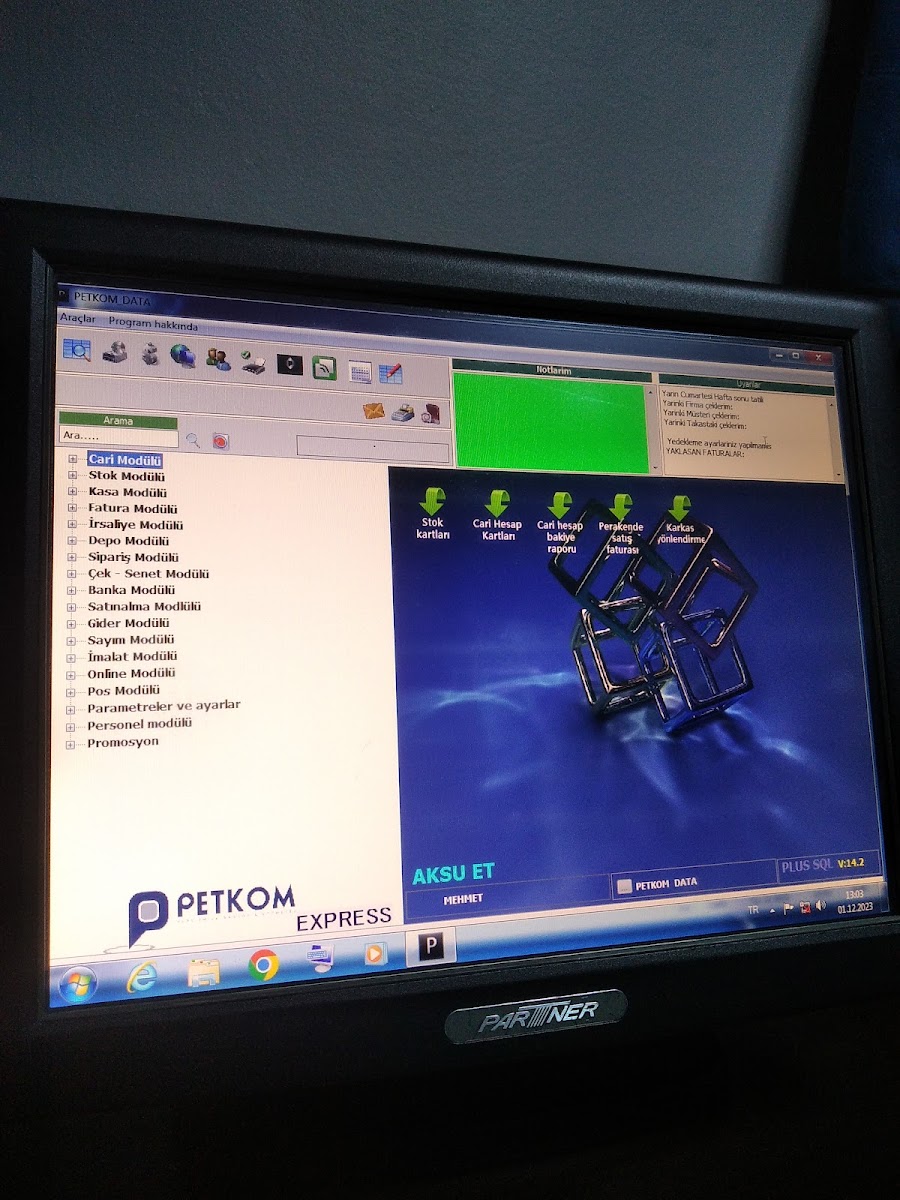Click the PLUS SQL V:14.2 version label
This screenshot has height=1200, width=900.
(x=821, y=865)
